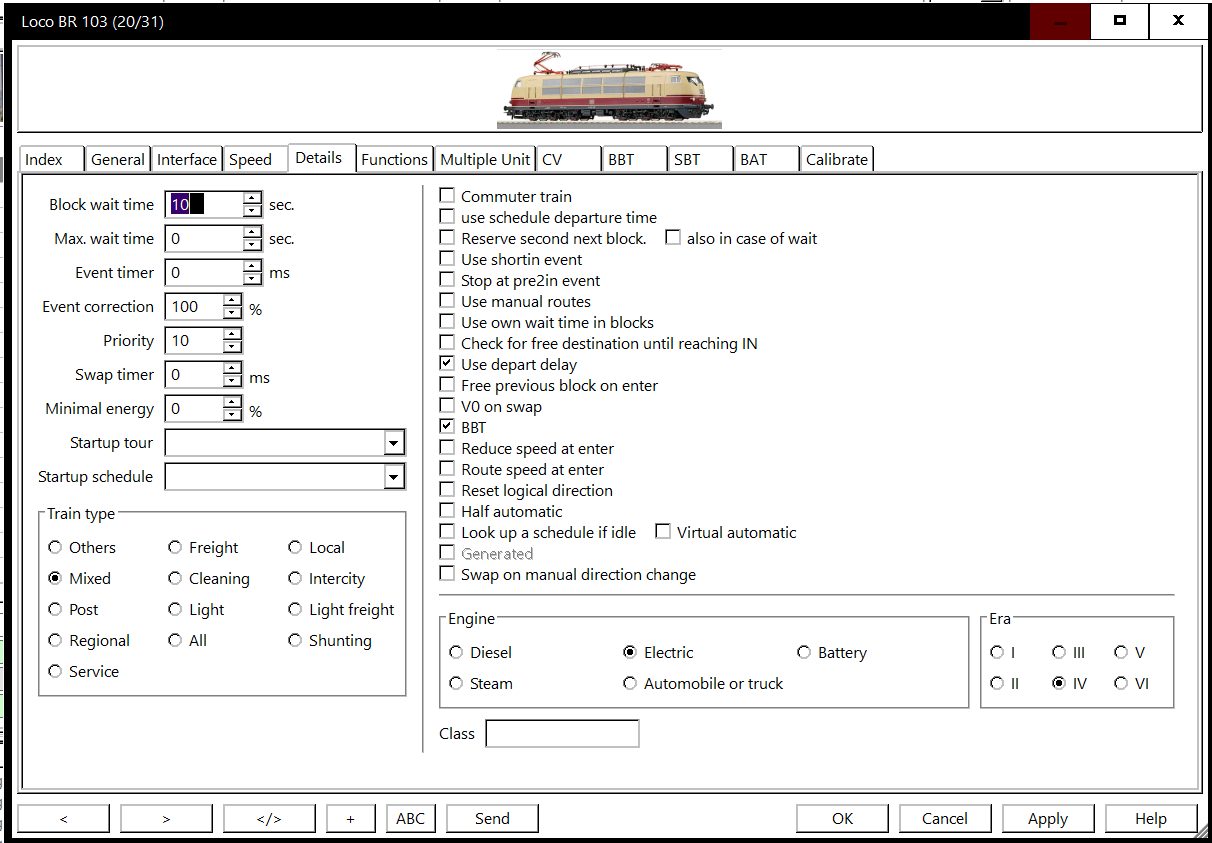Open the Calibrate tab

(837, 159)
